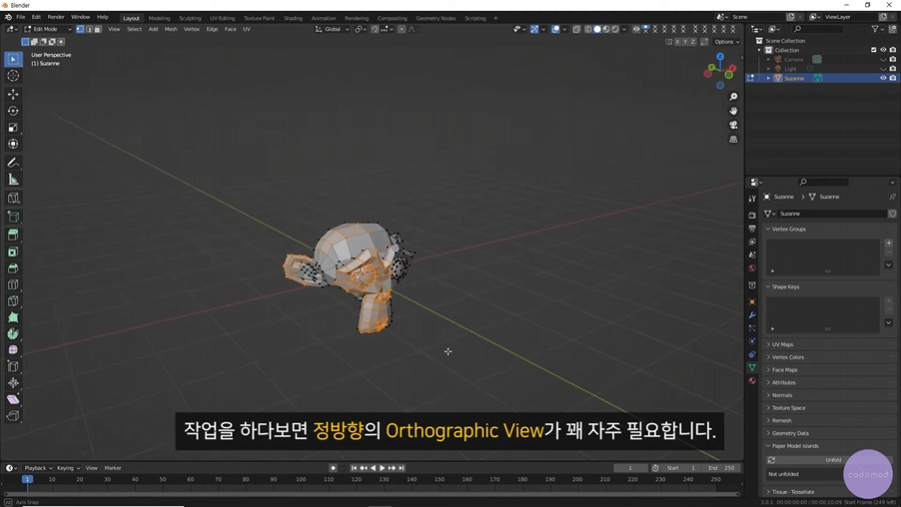Select the Rip Region tool

click(x=13, y=416)
